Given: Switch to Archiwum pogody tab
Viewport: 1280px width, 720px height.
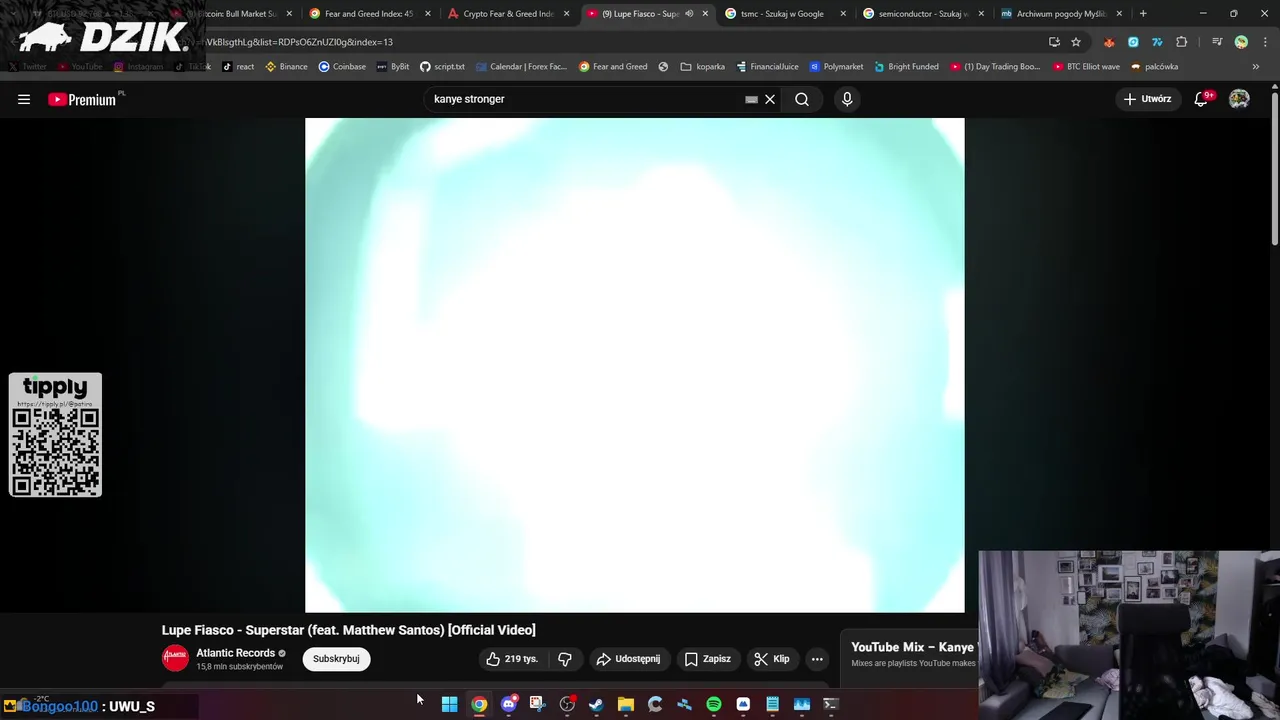Looking at the screenshot, I should [x=1062, y=14].
